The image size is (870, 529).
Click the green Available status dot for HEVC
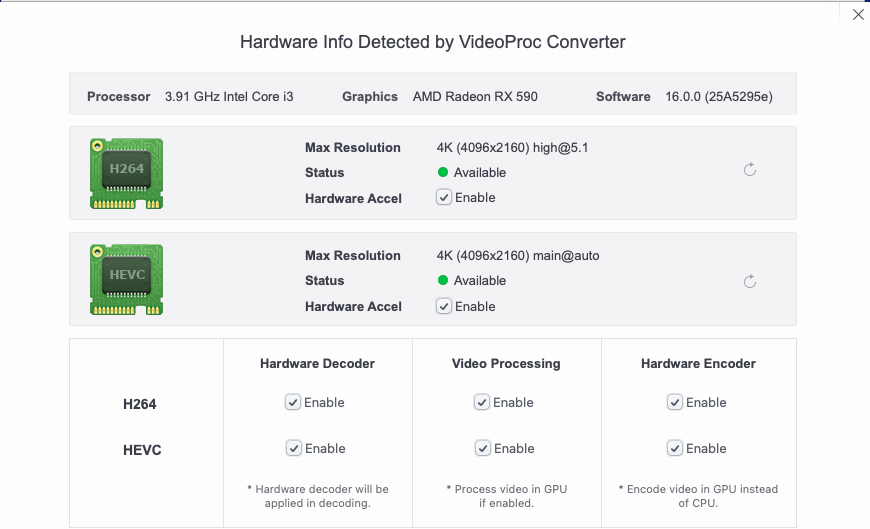tap(443, 280)
